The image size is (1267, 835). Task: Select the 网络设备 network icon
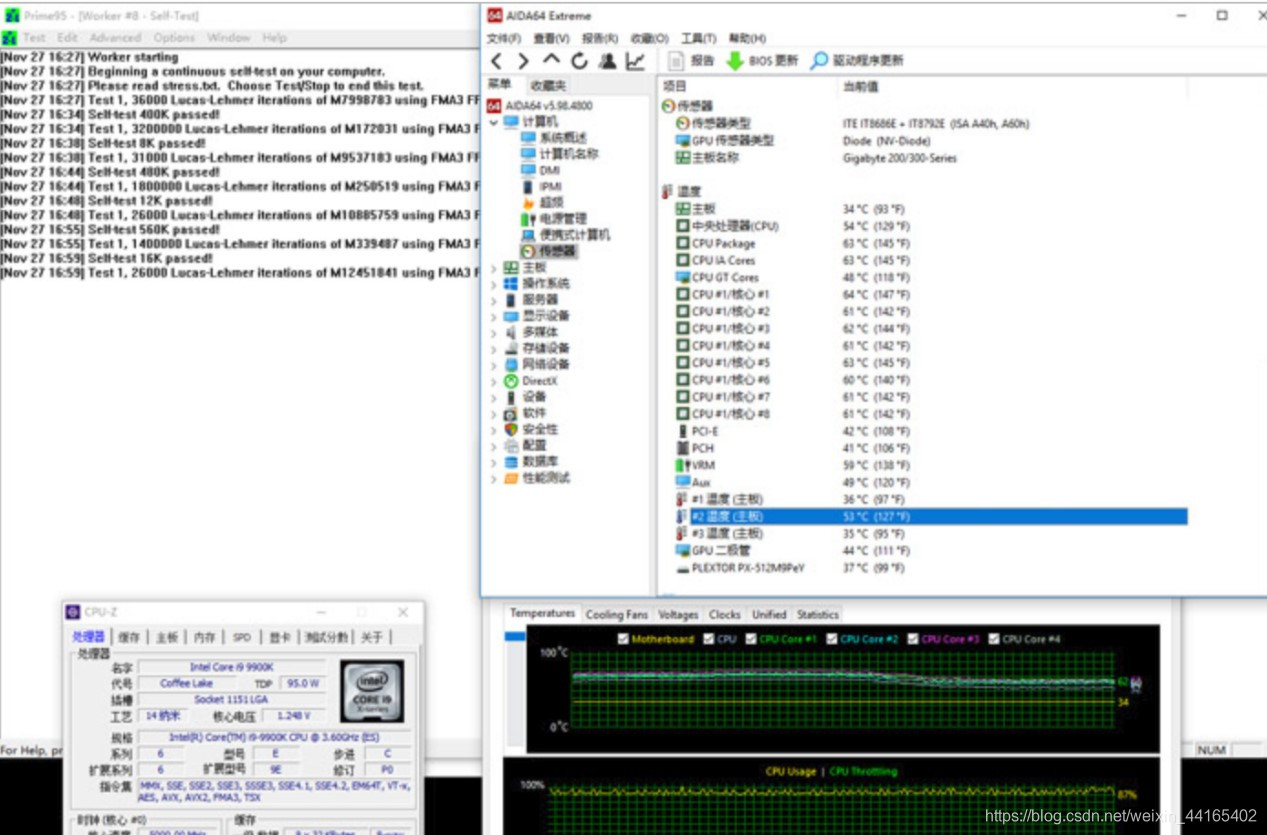click(x=511, y=365)
